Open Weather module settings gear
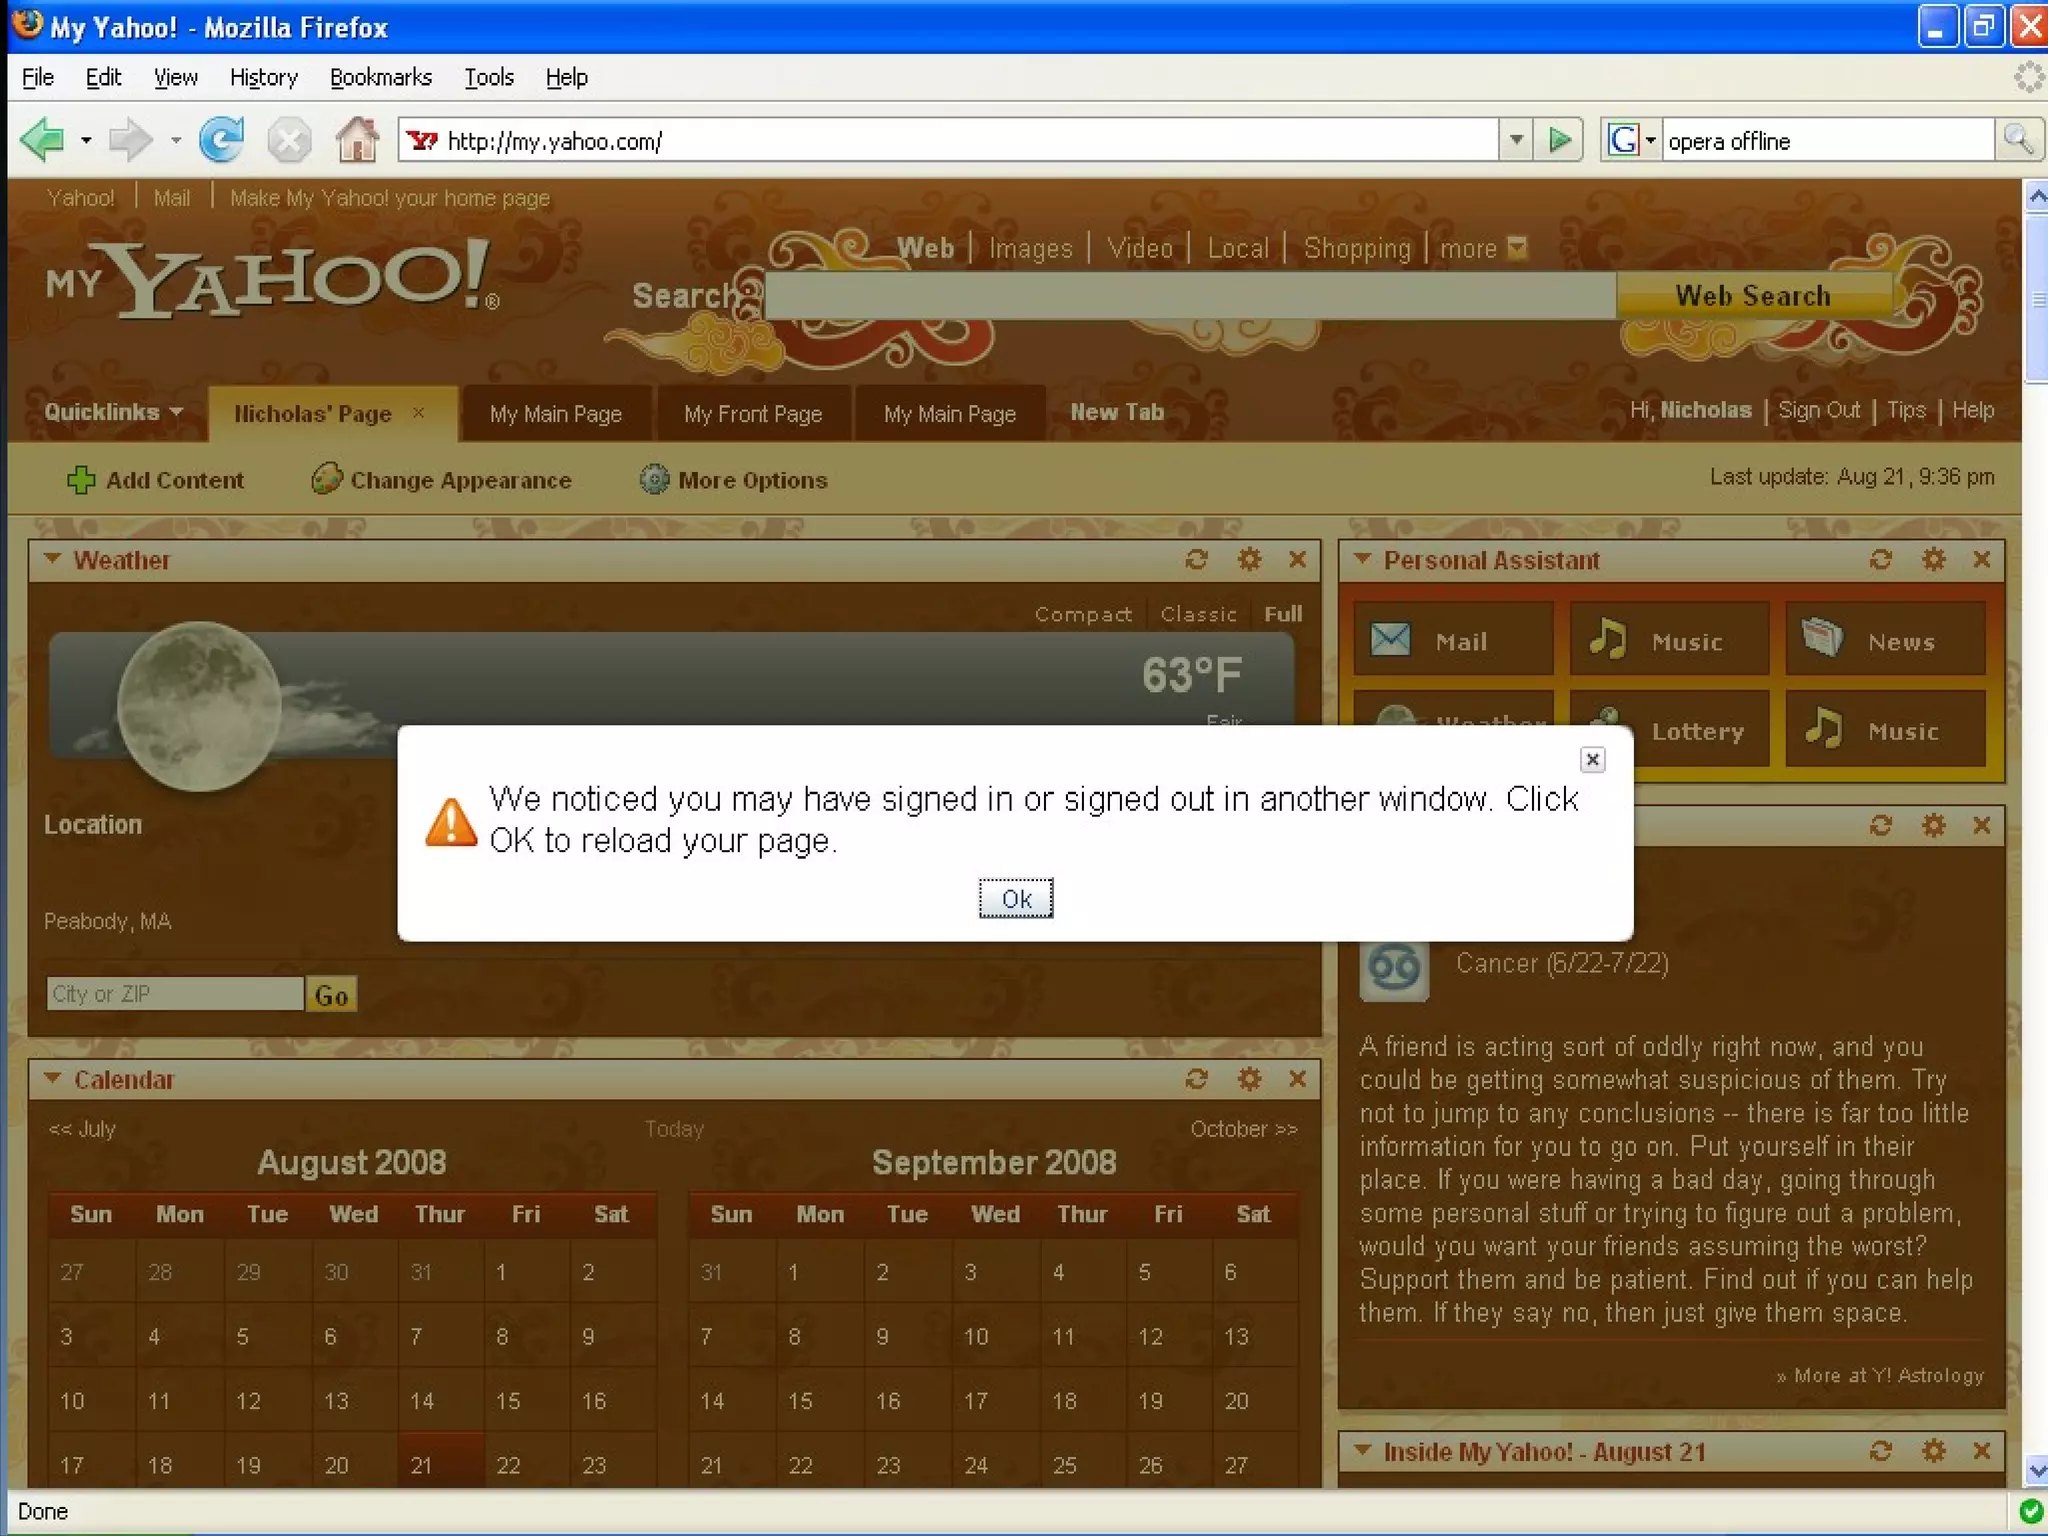The image size is (2048, 1536). pyautogui.click(x=1249, y=560)
